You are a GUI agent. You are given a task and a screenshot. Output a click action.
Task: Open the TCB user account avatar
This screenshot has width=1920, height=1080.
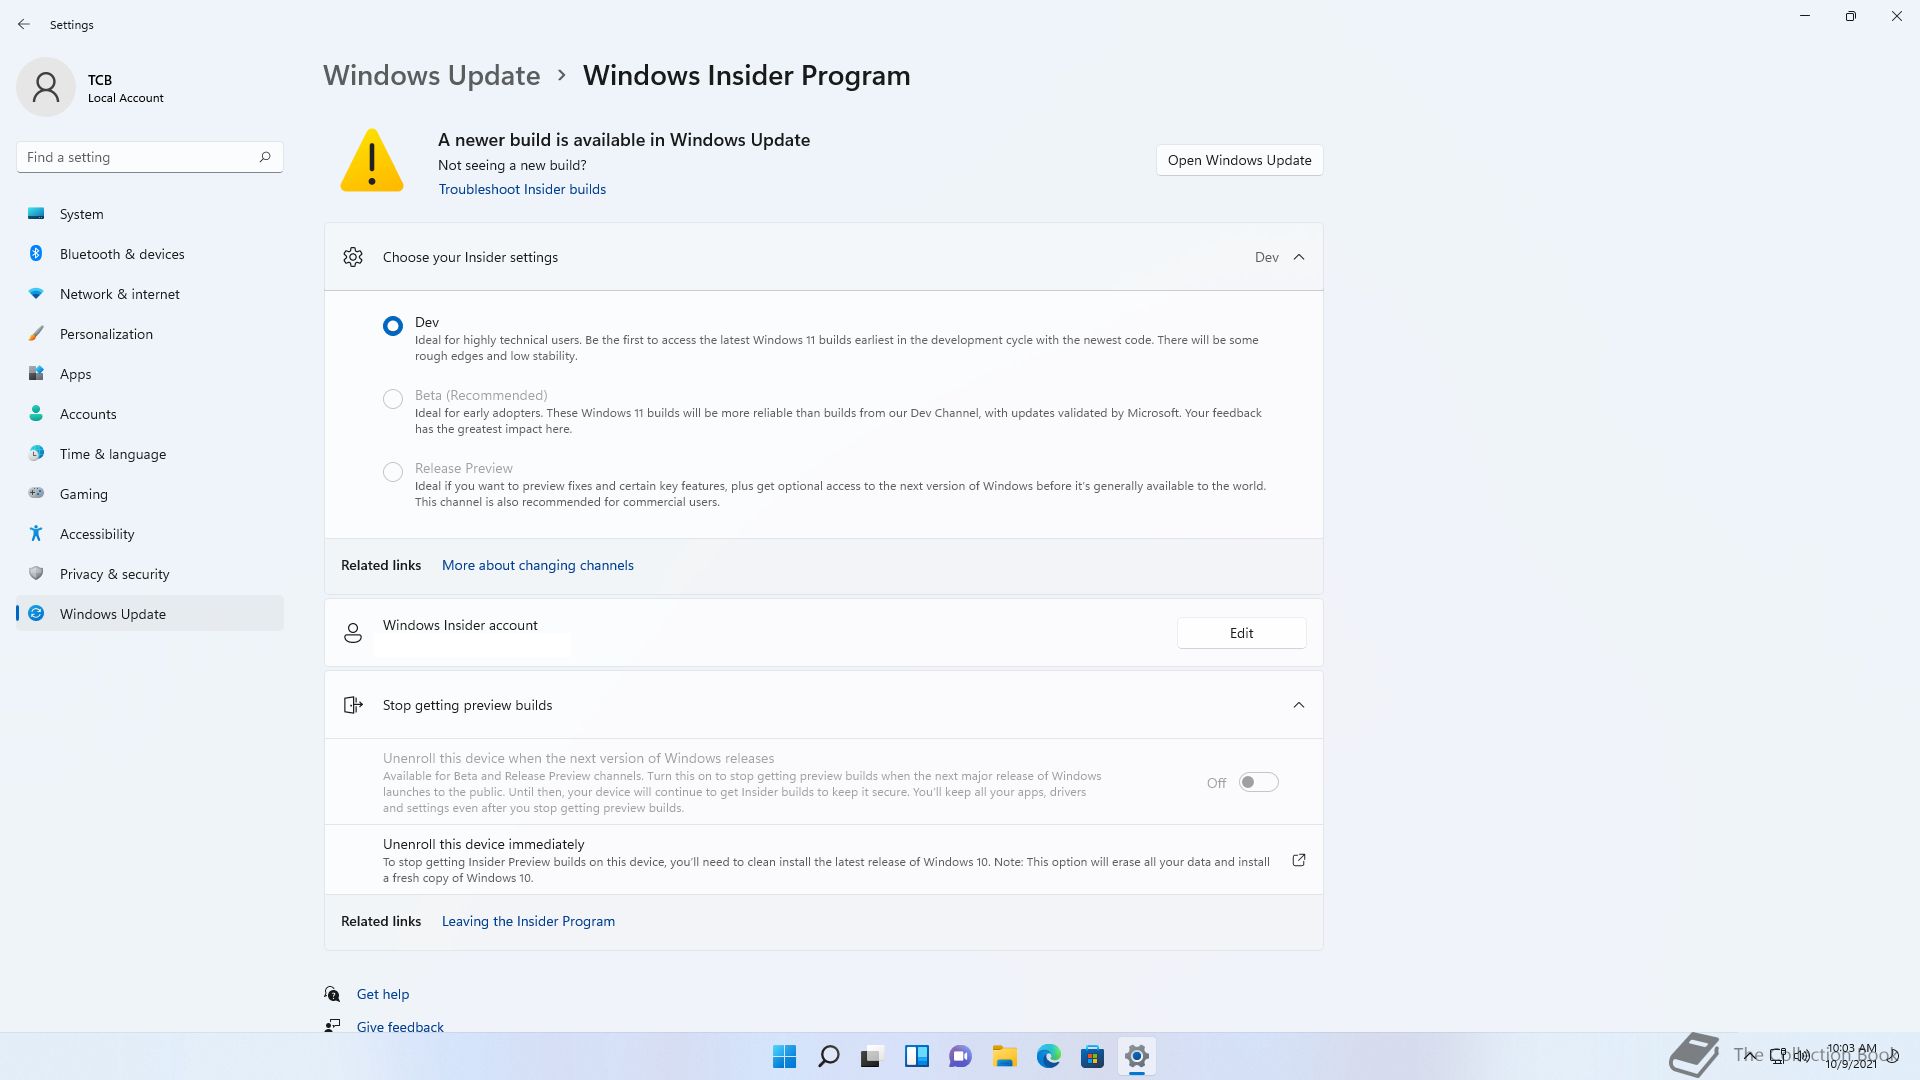[x=46, y=87]
